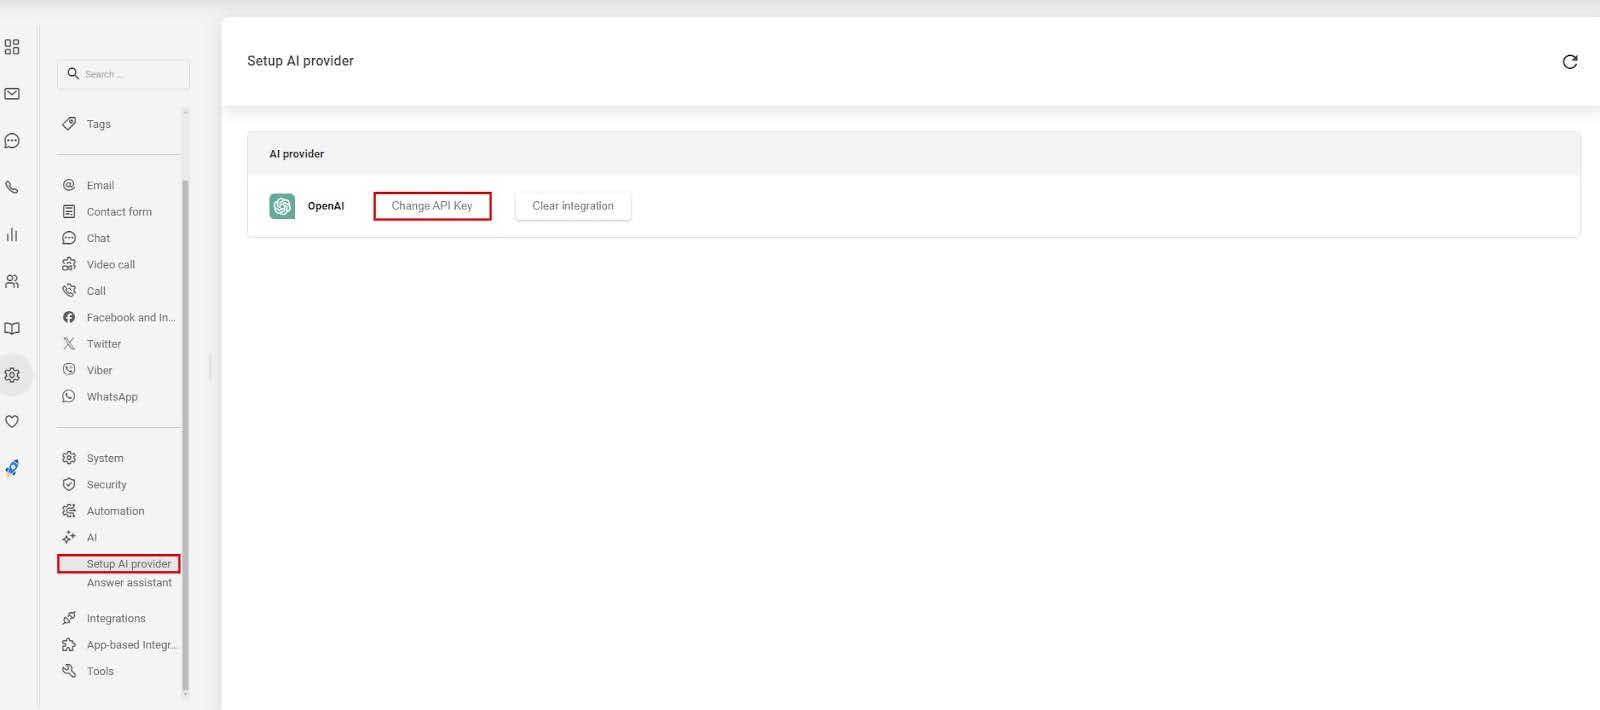The height and width of the screenshot is (710, 1600).
Task: Open the phone calls icon in left rail
Action: [12, 187]
